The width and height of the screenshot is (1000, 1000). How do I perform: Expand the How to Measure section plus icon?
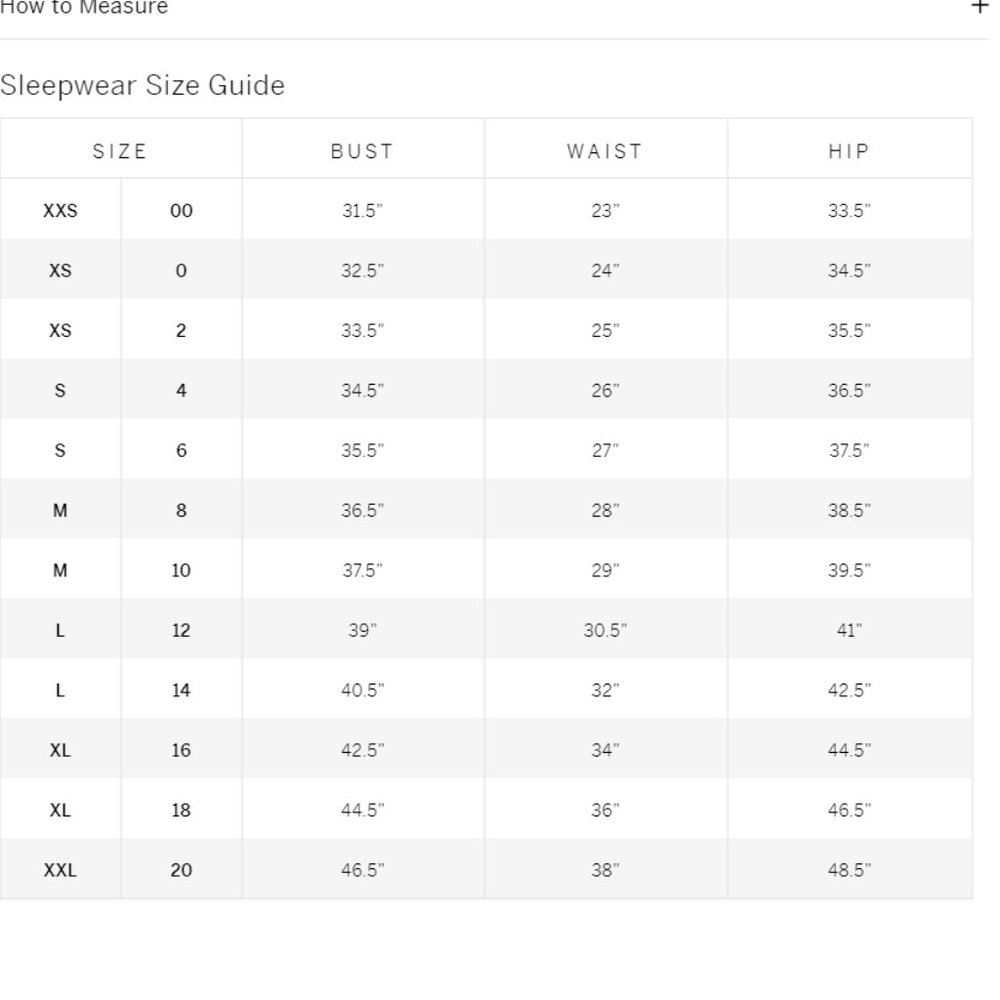click(x=980, y=6)
